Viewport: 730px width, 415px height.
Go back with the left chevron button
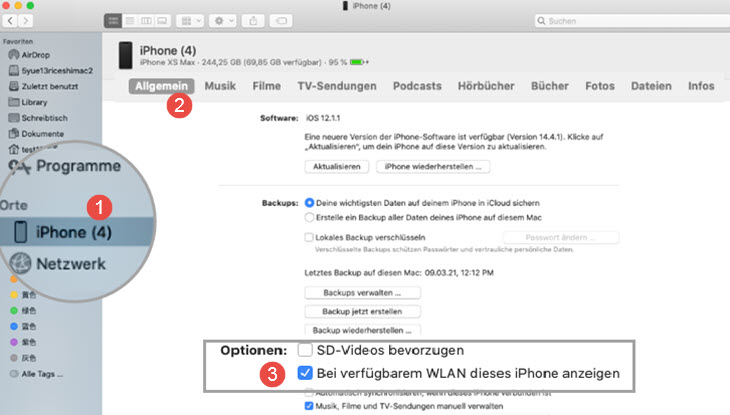10,21
